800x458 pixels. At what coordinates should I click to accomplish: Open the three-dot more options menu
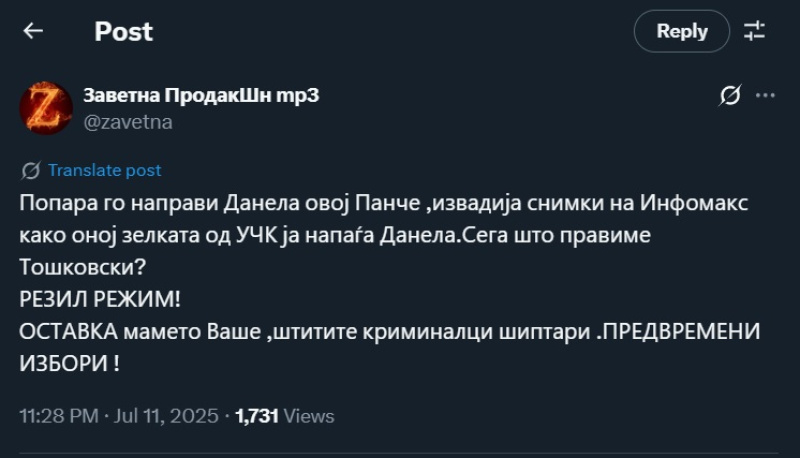pyautogui.click(x=765, y=96)
